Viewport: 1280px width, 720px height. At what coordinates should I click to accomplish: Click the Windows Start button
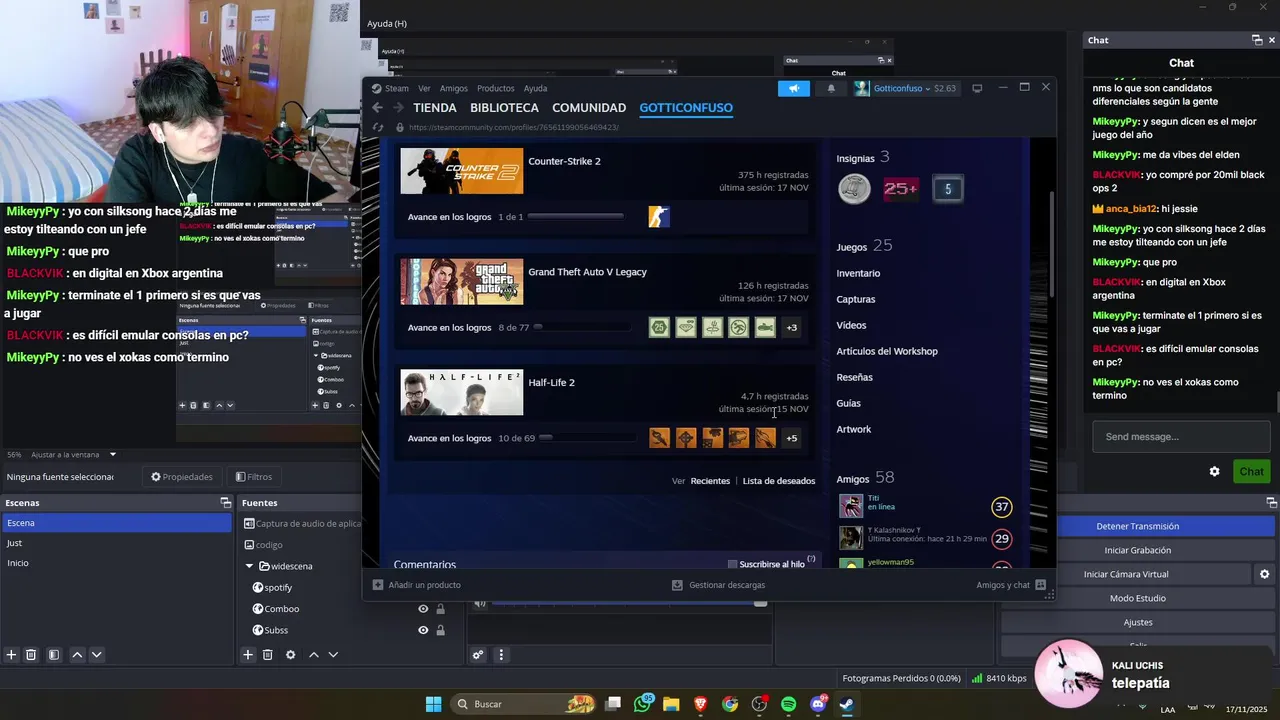click(x=433, y=704)
